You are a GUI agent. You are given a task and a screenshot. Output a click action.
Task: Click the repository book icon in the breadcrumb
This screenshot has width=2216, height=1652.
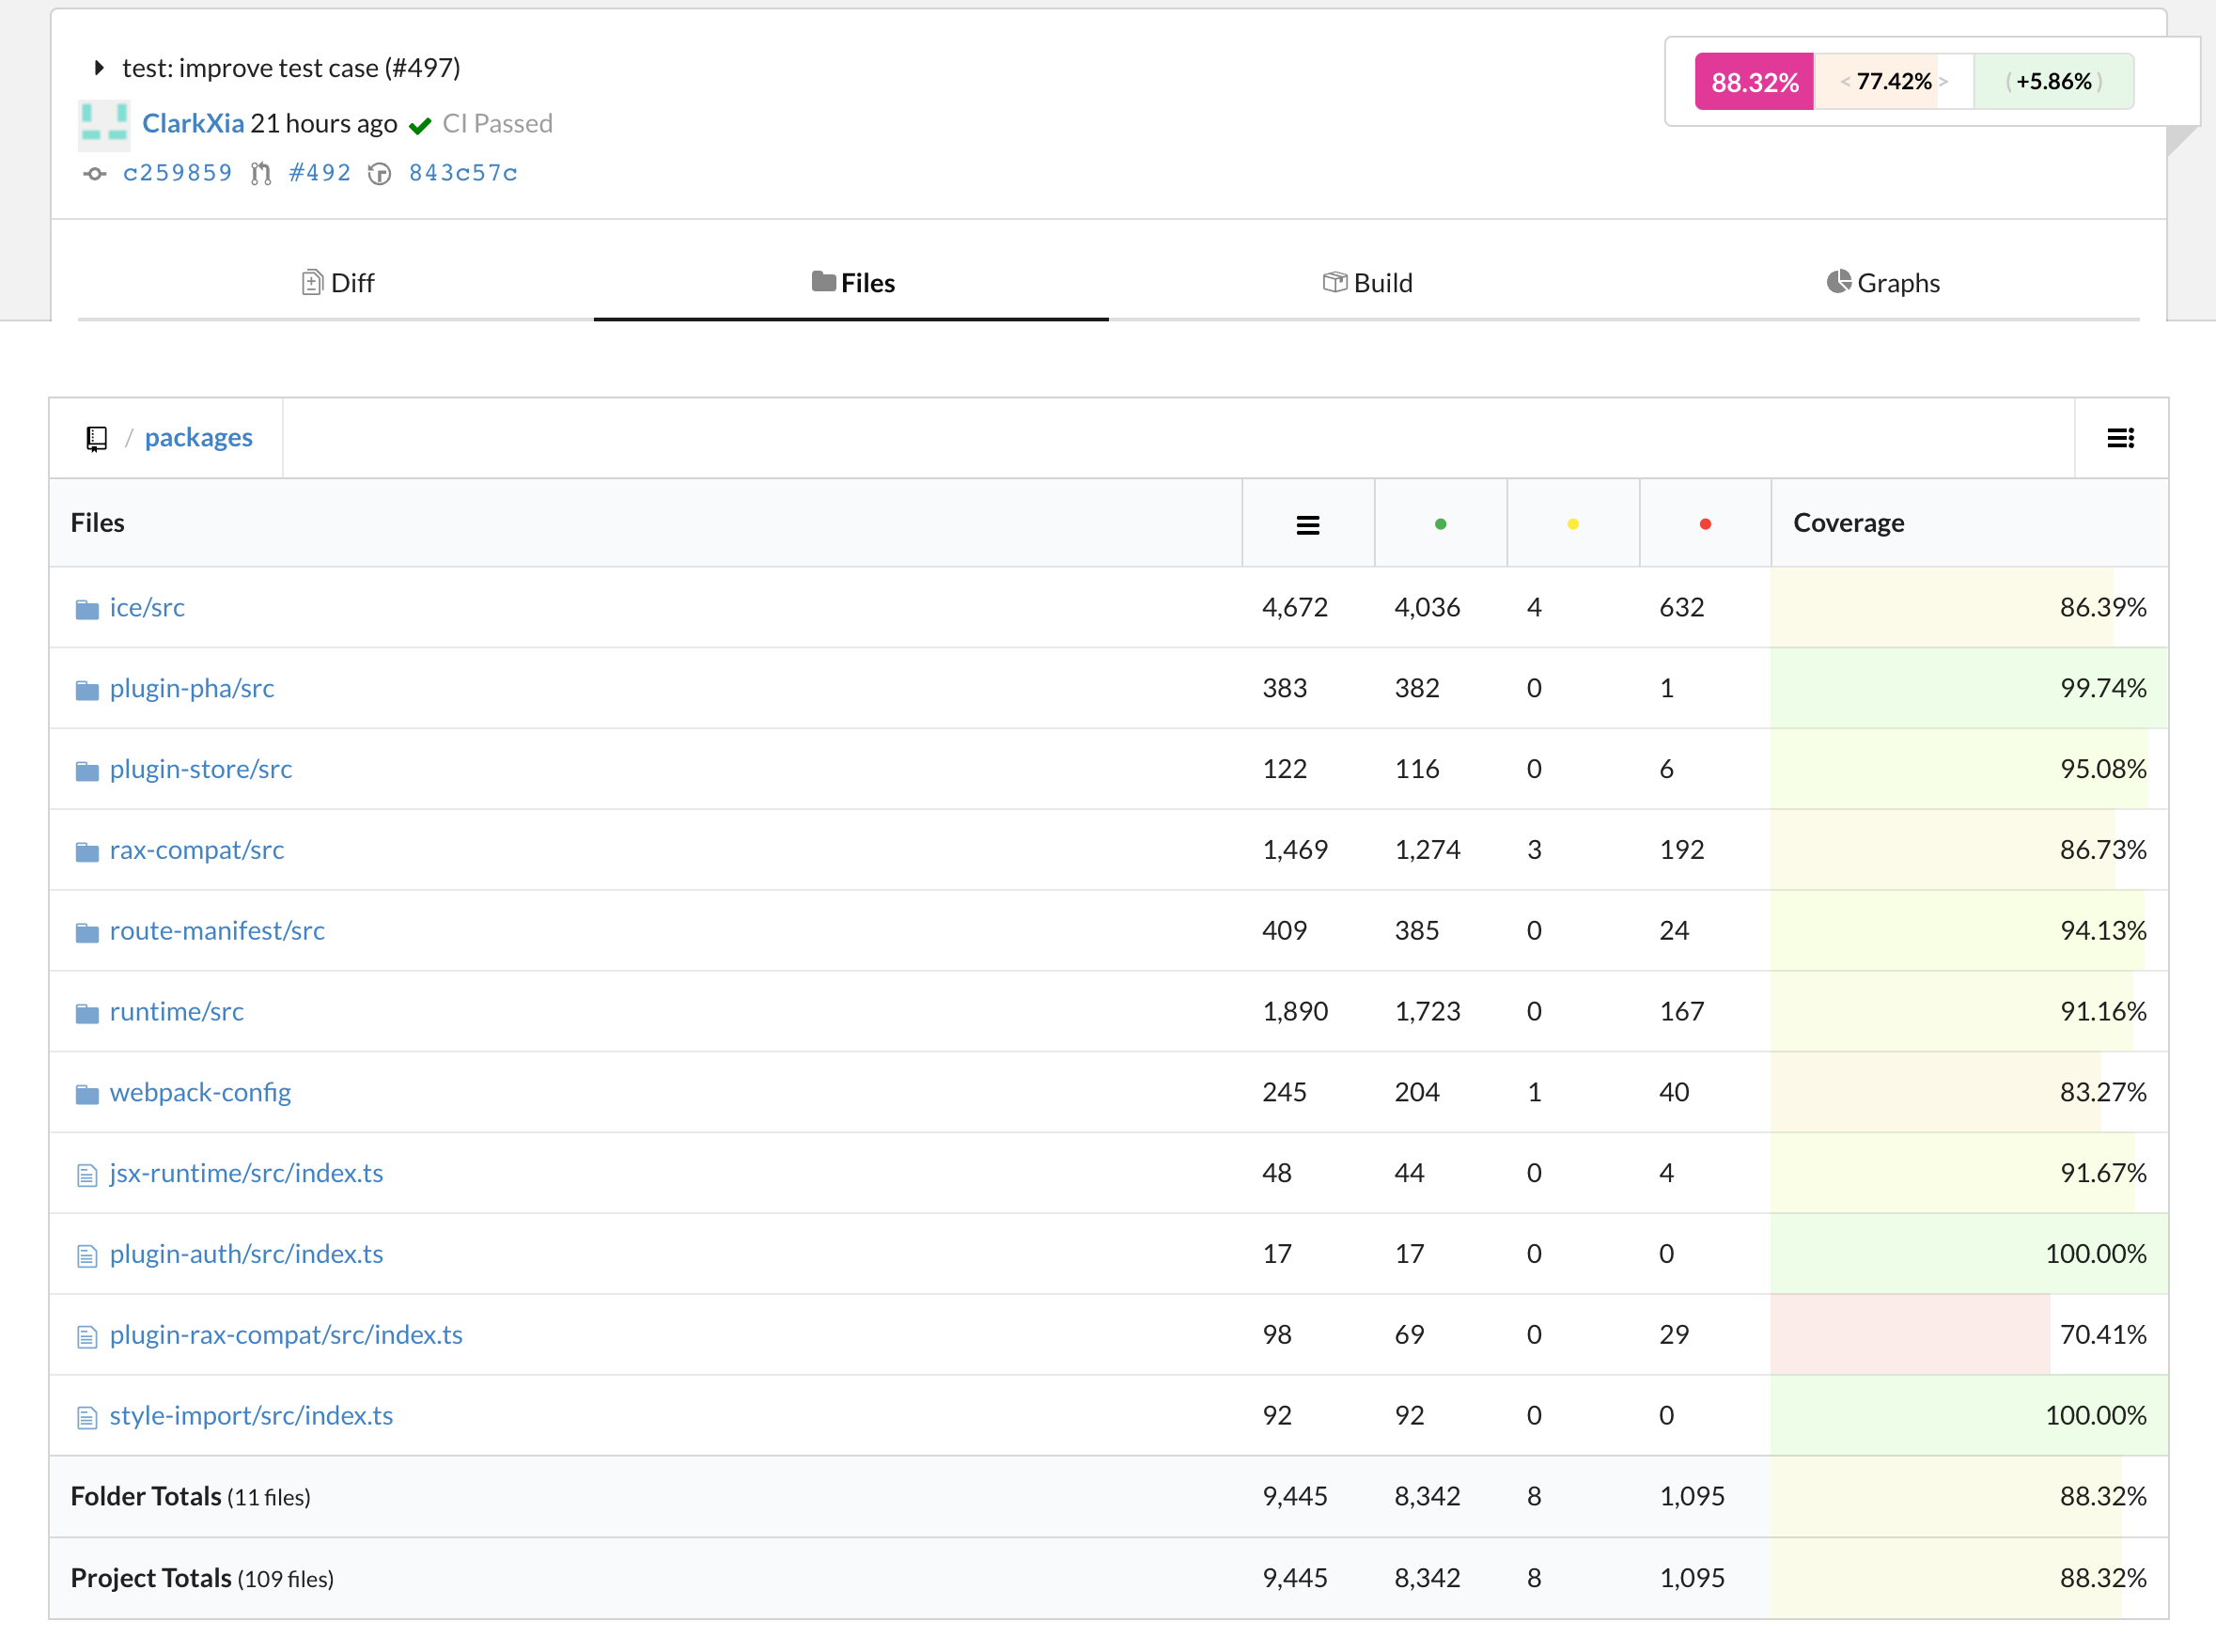click(97, 437)
